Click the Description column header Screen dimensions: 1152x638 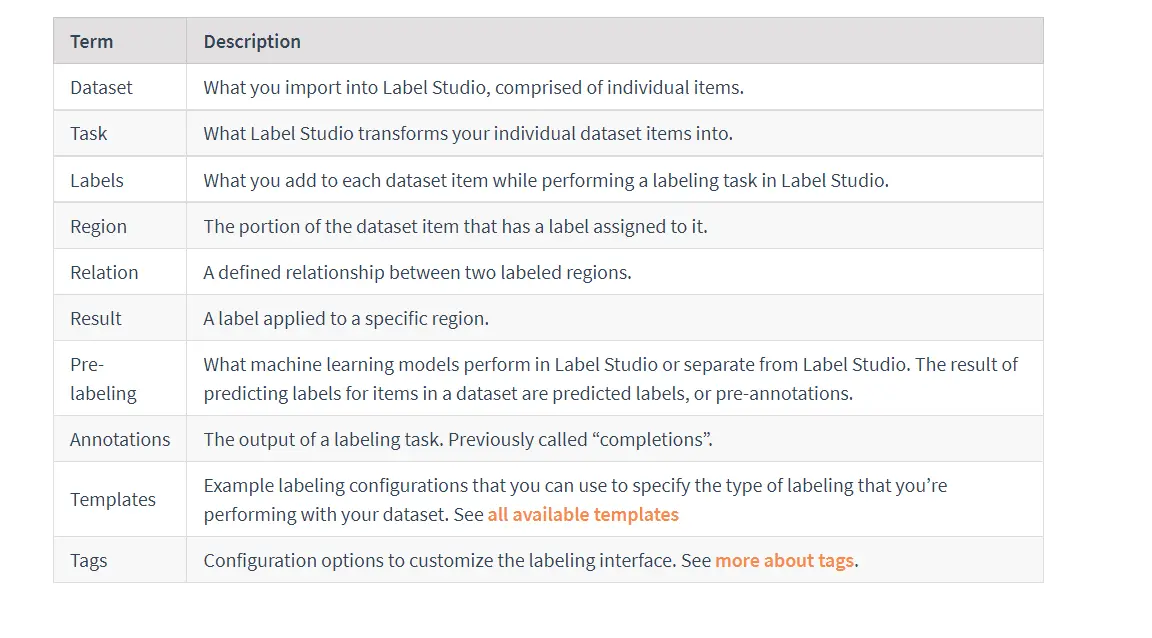click(x=615, y=41)
